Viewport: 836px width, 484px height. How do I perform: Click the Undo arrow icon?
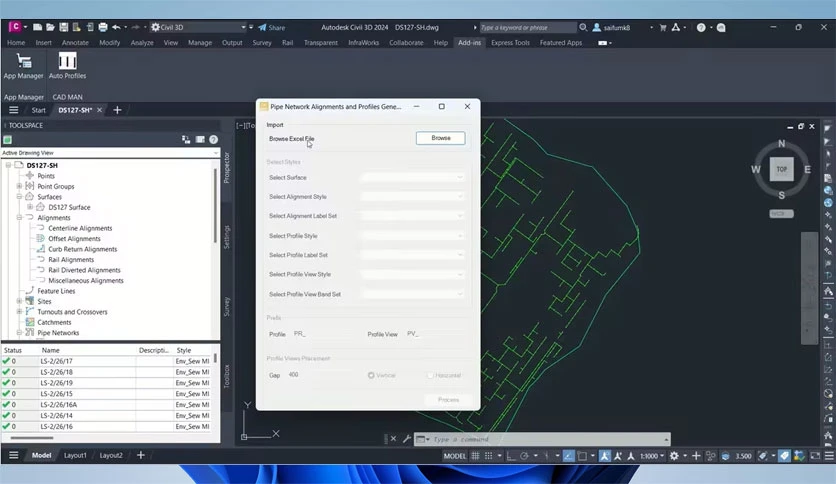[x=116, y=27]
